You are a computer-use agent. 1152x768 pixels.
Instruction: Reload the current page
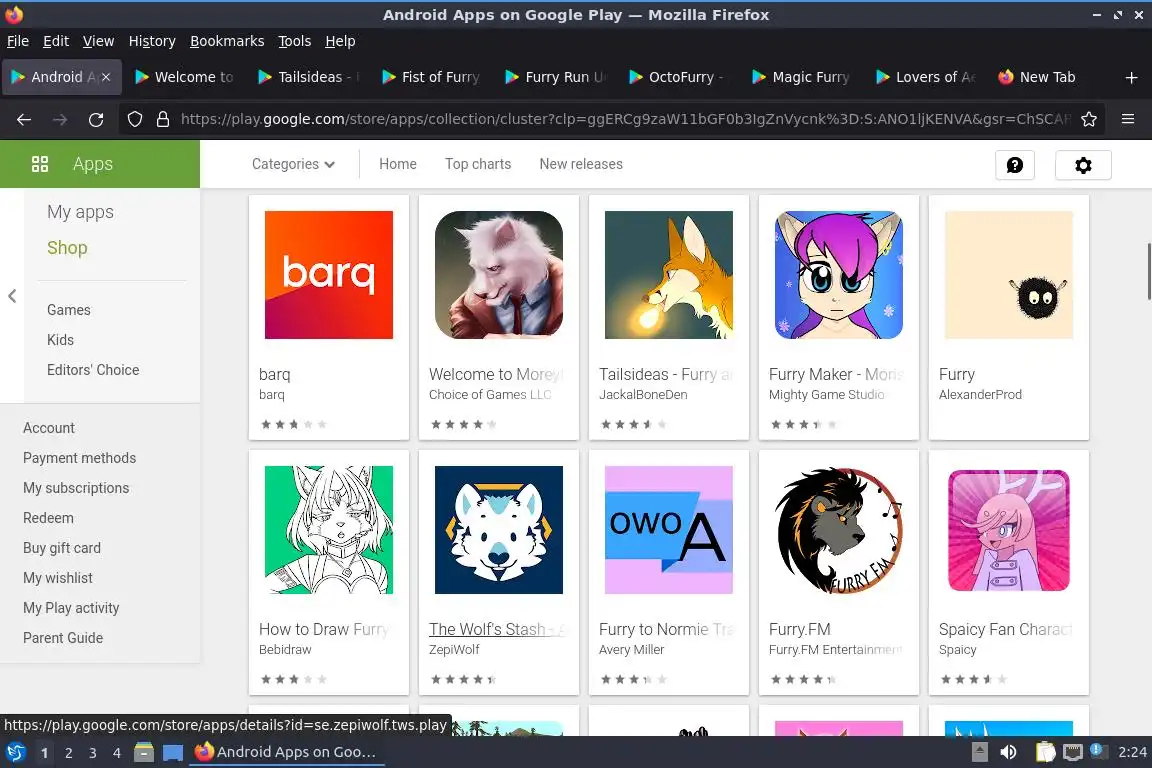click(x=96, y=119)
